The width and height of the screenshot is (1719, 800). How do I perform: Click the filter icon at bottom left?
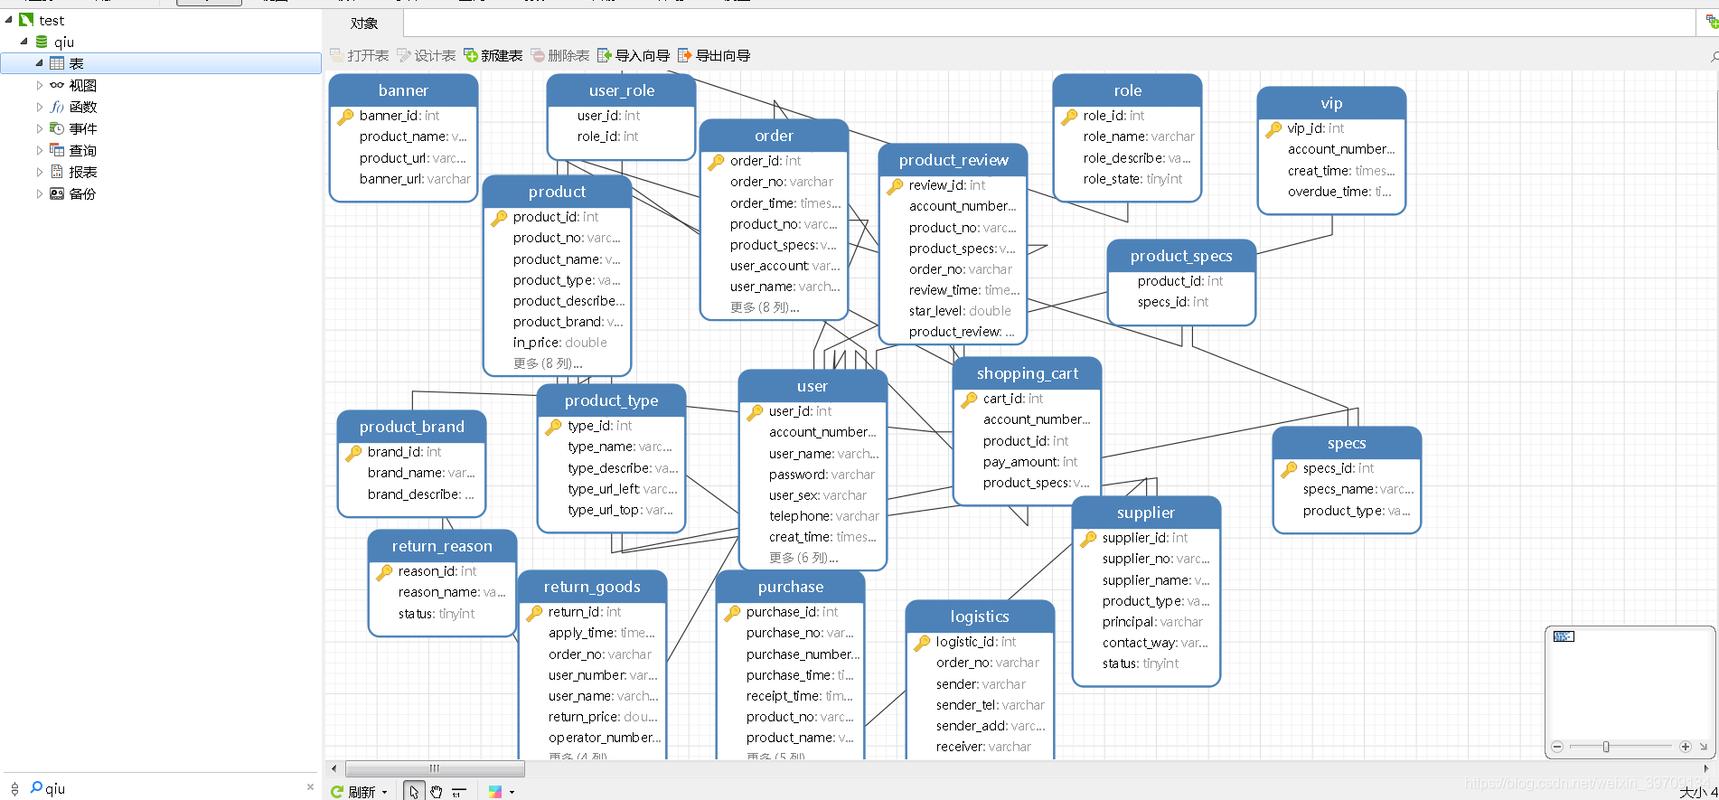[14, 789]
